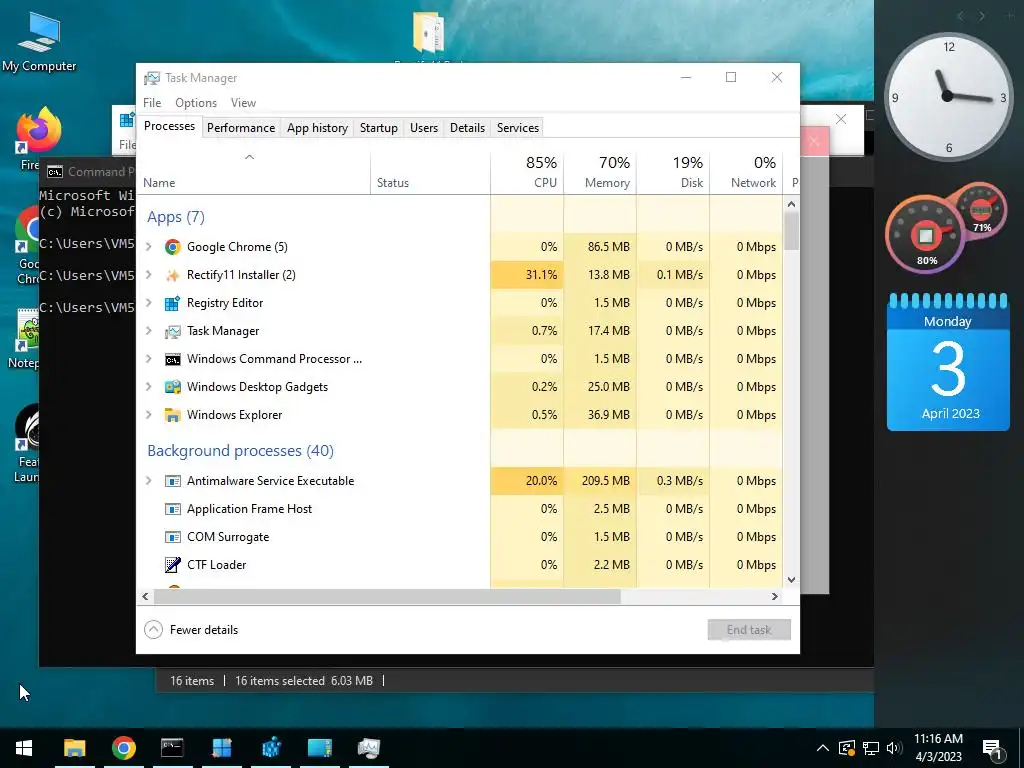
Task: Click the Google Chrome process icon
Action: (x=172, y=247)
